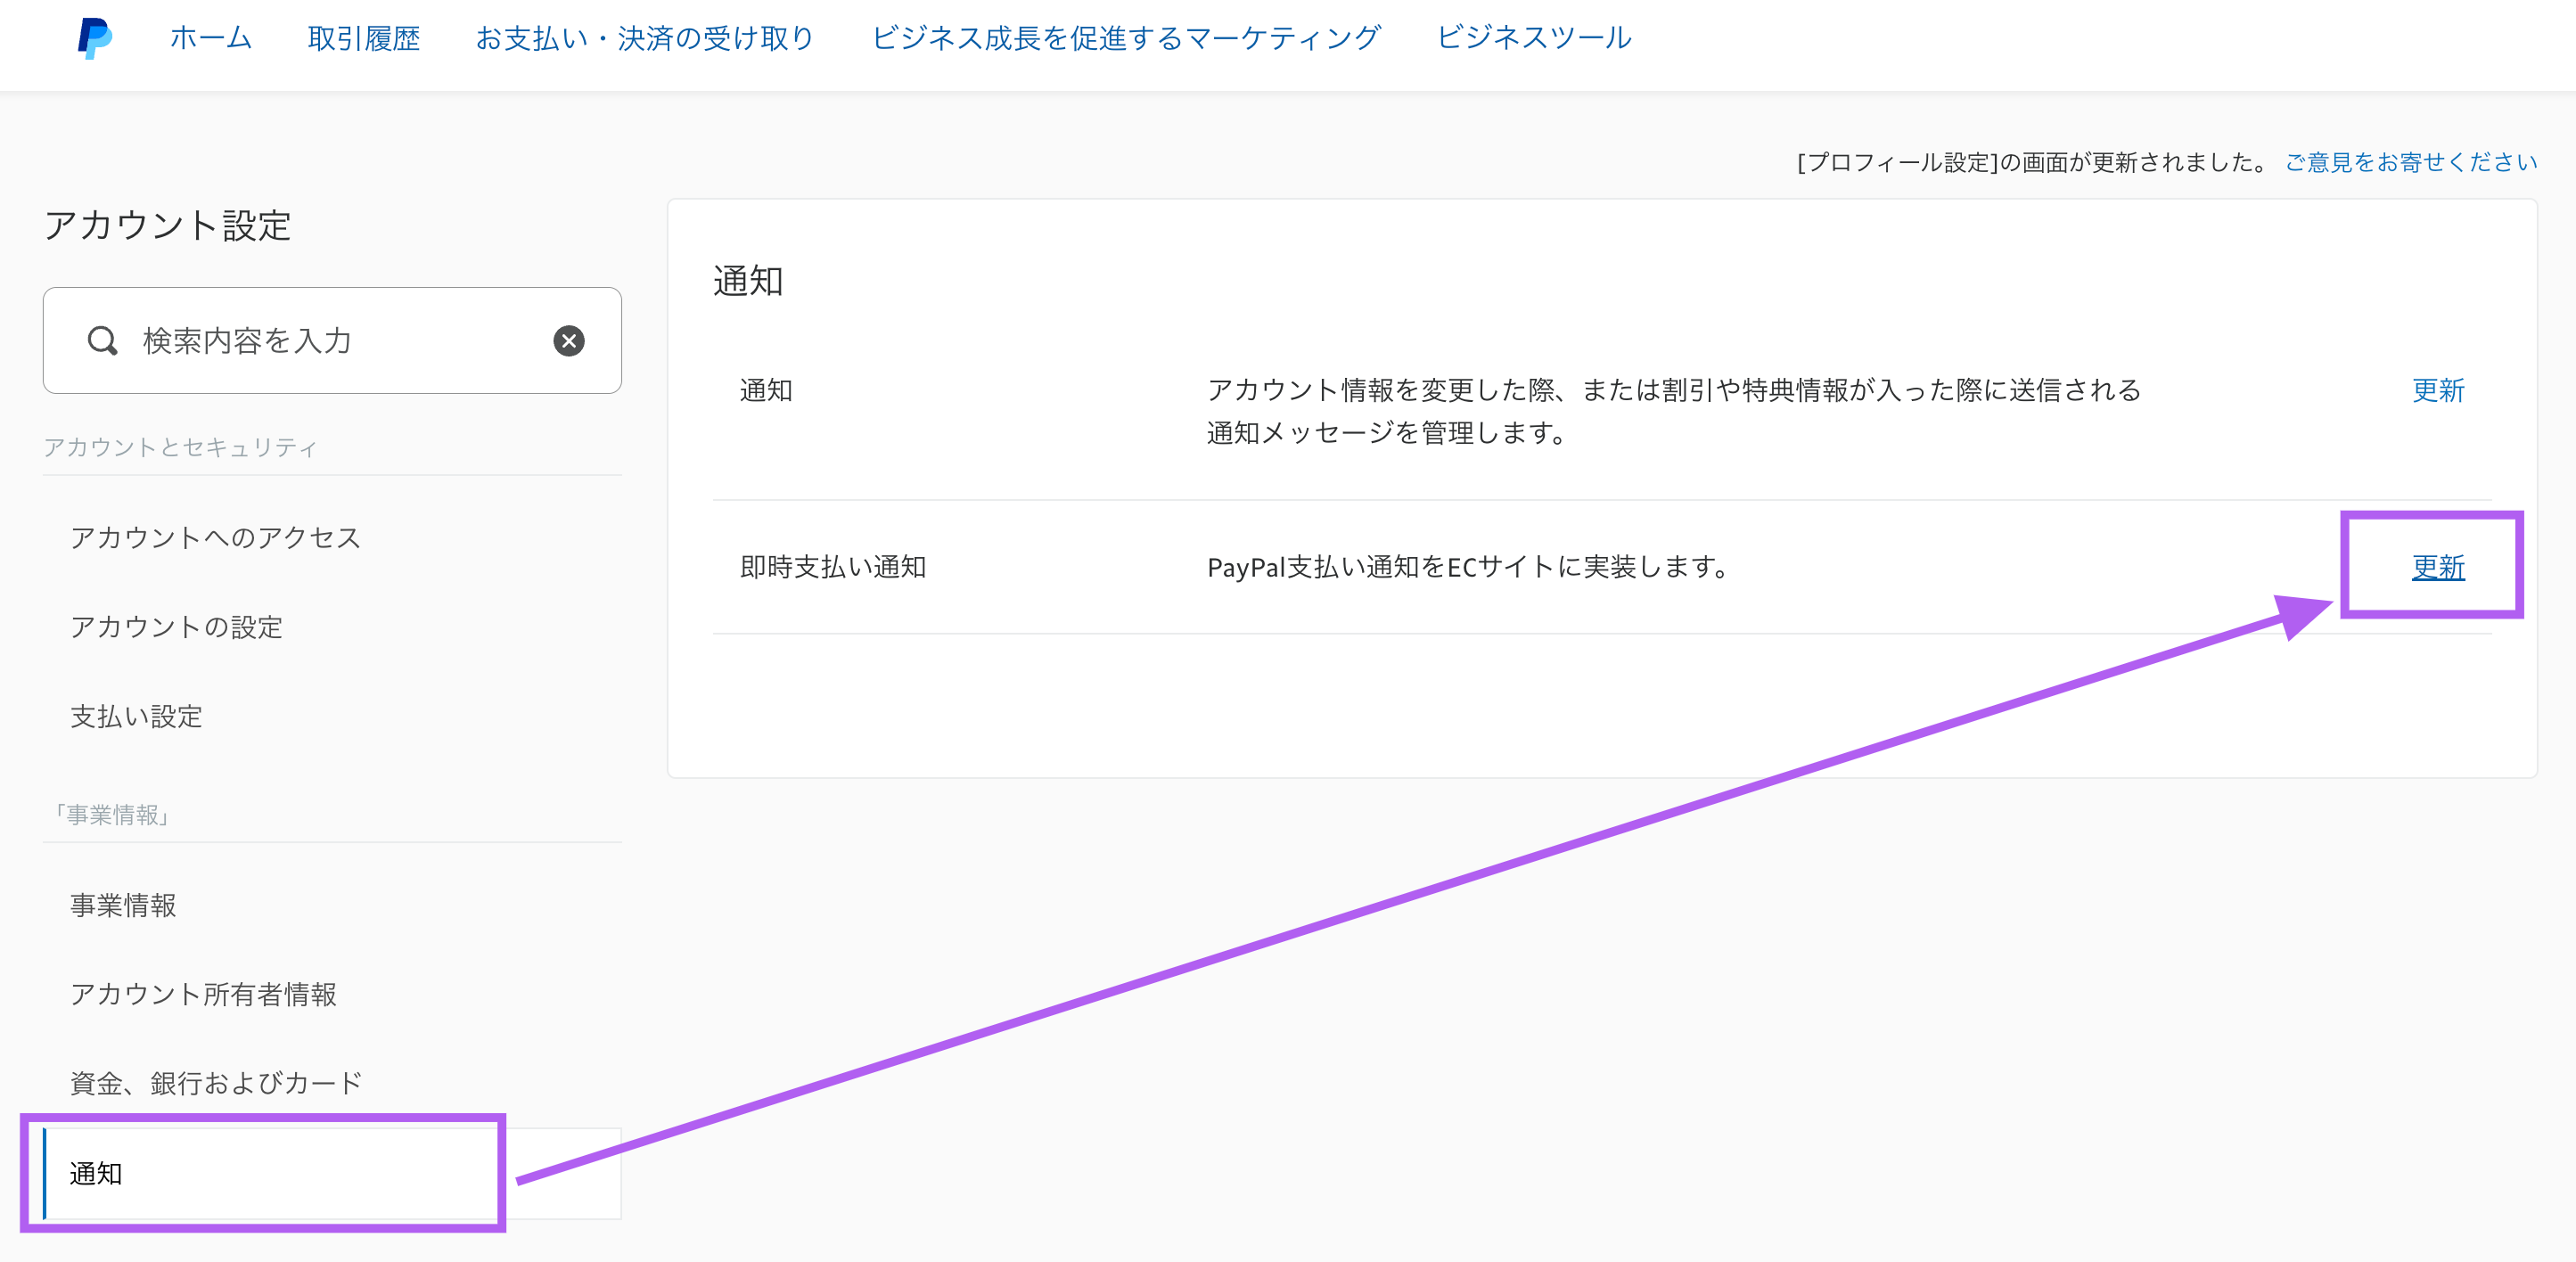Click 更新 link for 通知 row
Viewport: 2576px width, 1262px height.
tap(2438, 390)
